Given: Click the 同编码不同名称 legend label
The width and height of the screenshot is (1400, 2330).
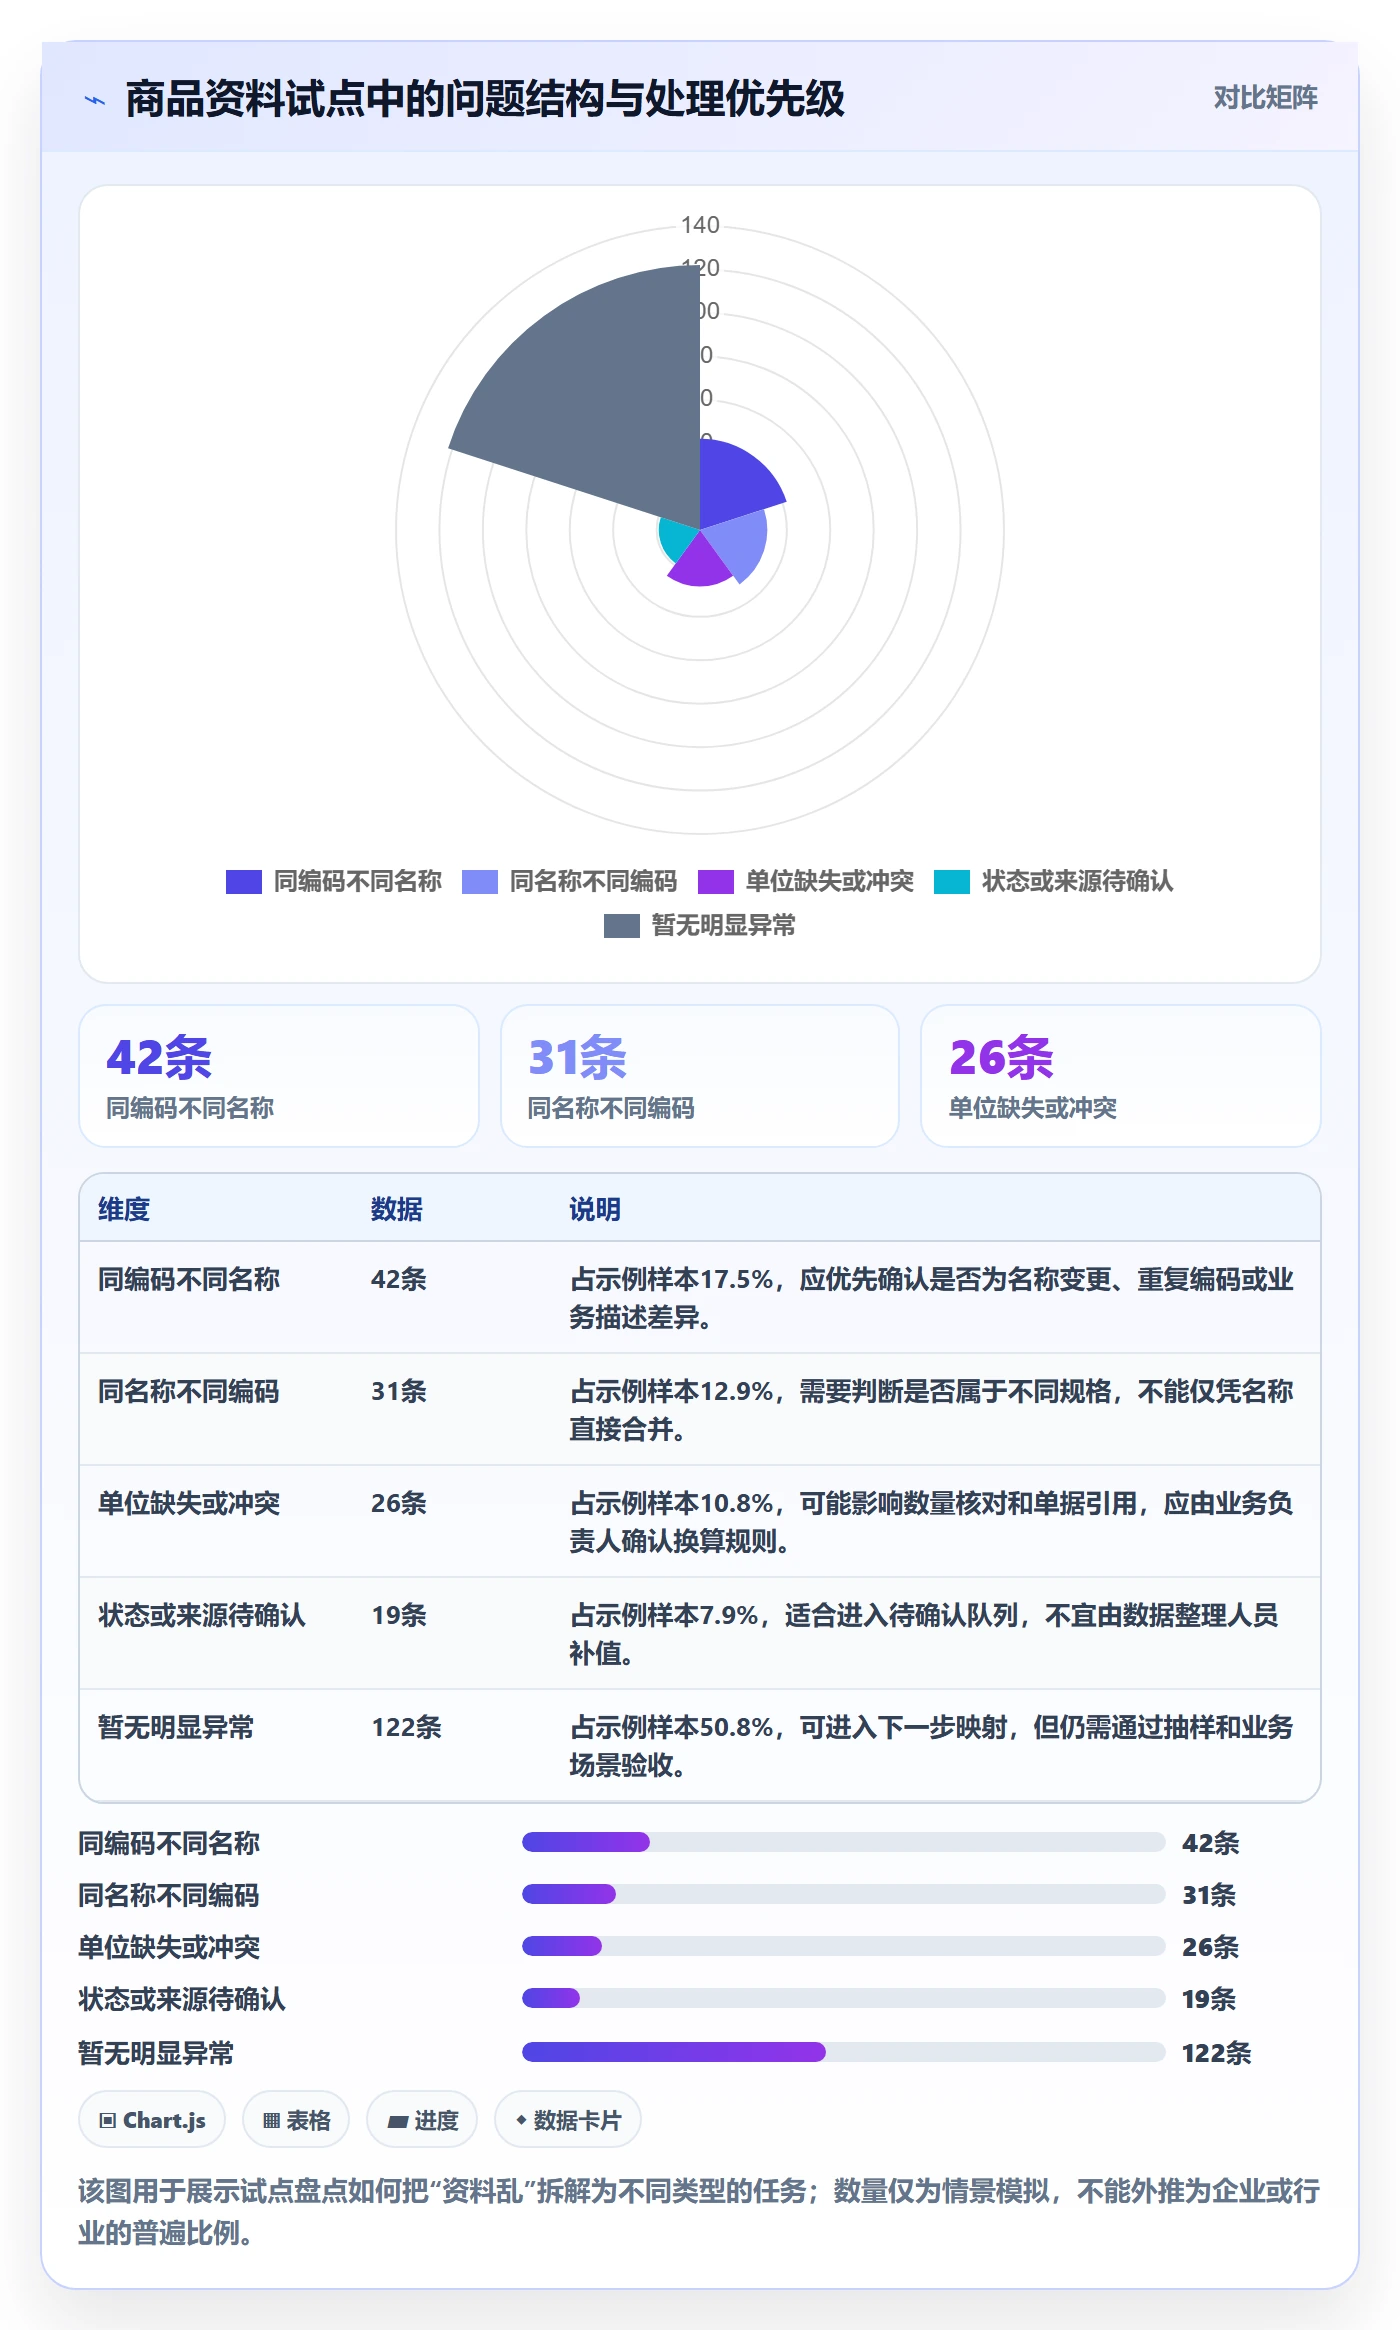Looking at the screenshot, I should [357, 881].
